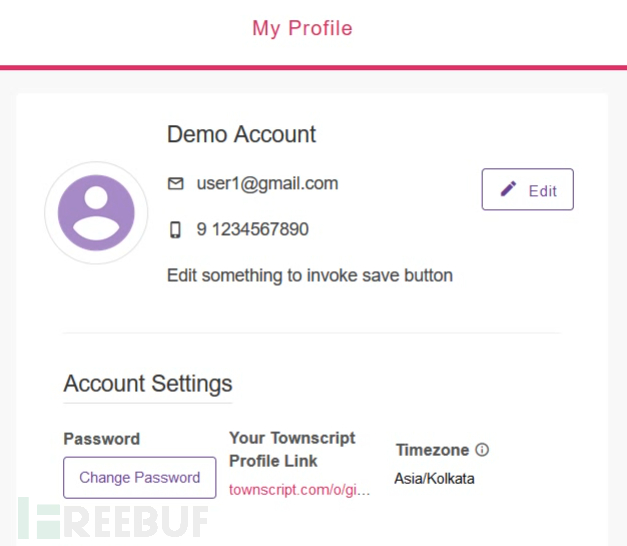The height and width of the screenshot is (546, 627).
Task: Click the Account Settings section heading
Action: pos(148,384)
